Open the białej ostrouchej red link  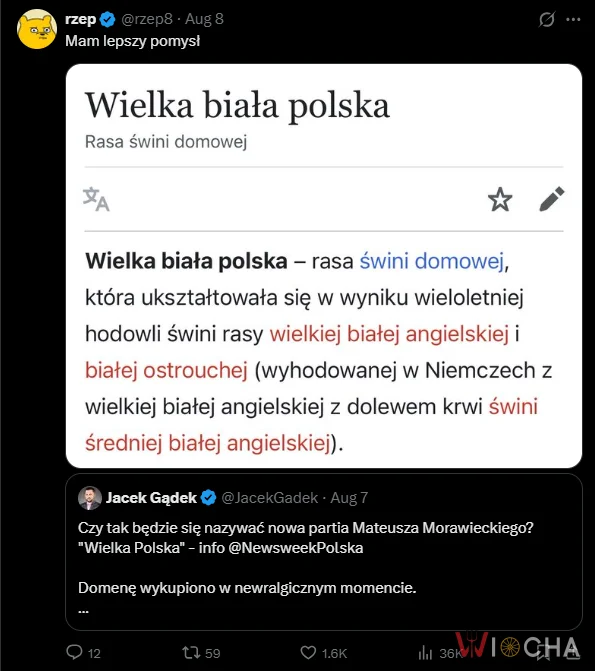click(167, 370)
